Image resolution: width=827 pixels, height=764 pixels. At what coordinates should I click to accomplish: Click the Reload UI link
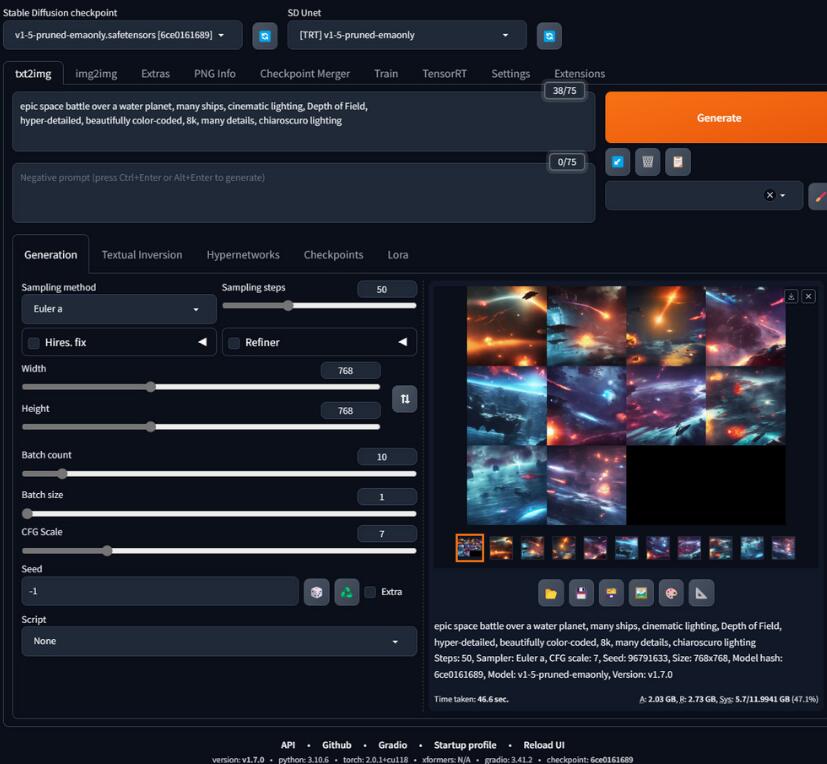tap(545, 745)
